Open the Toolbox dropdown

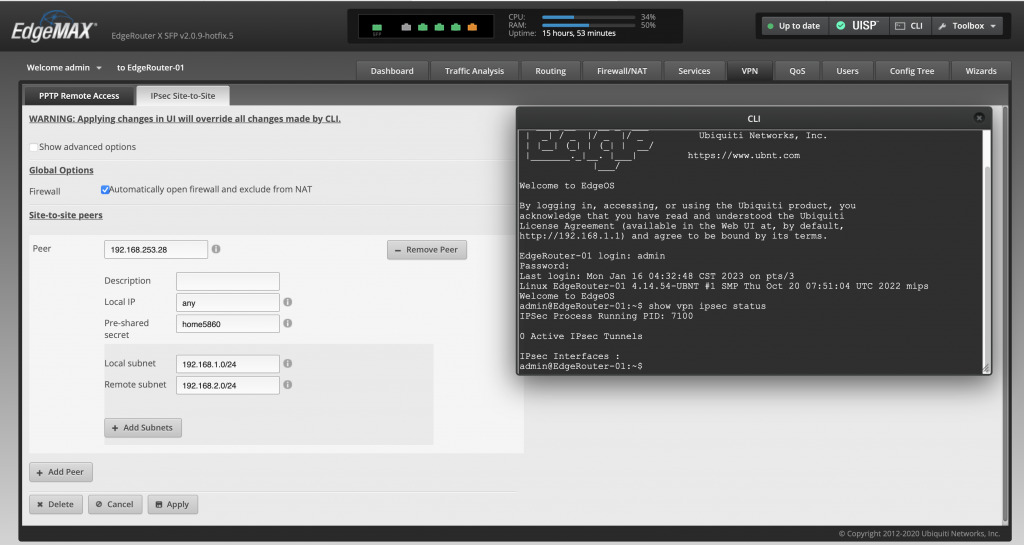click(x=967, y=25)
